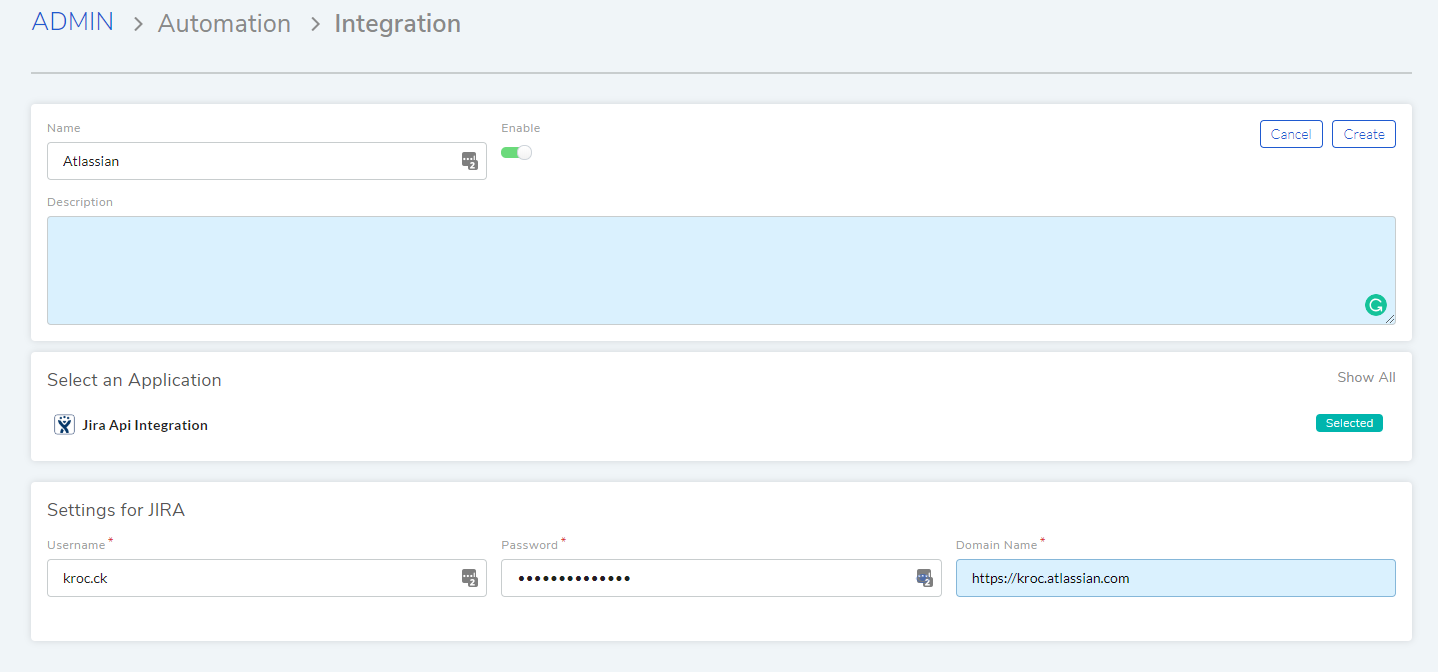Image resolution: width=1438 pixels, height=672 pixels.
Task: Click the Description label text
Action: [80, 202]
